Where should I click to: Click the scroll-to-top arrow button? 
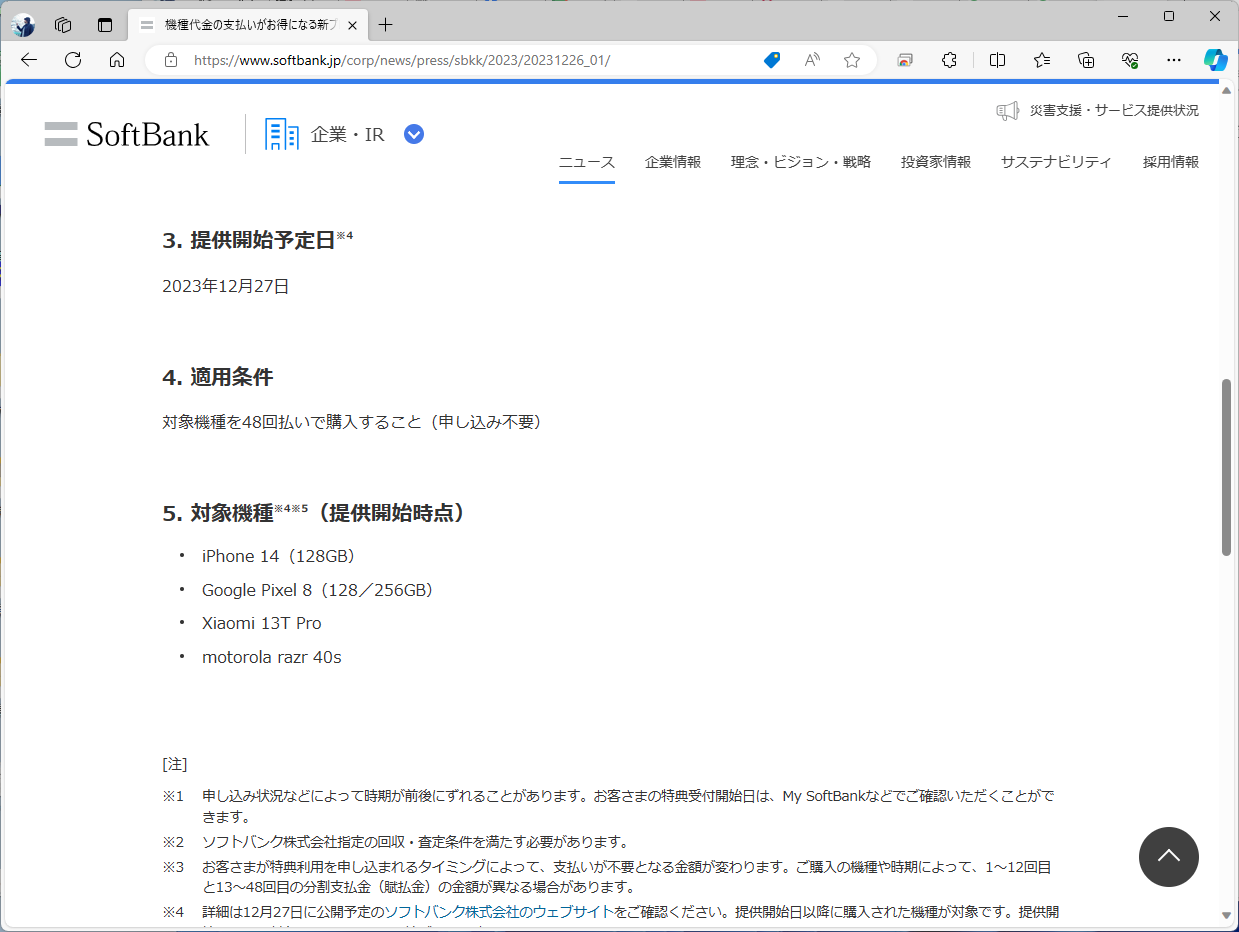(x=1168, y=857)
